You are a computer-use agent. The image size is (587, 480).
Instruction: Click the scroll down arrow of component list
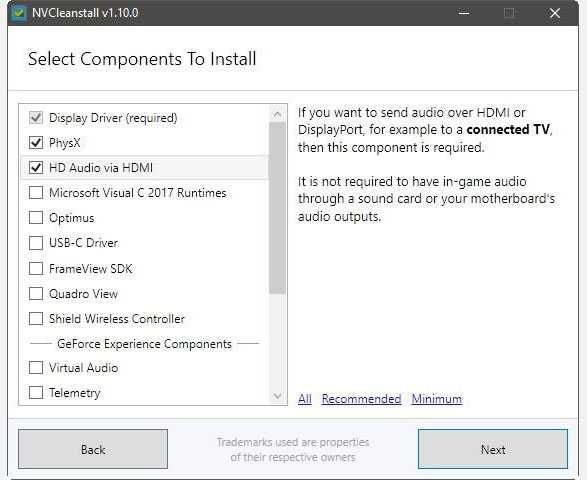[277, 396]
